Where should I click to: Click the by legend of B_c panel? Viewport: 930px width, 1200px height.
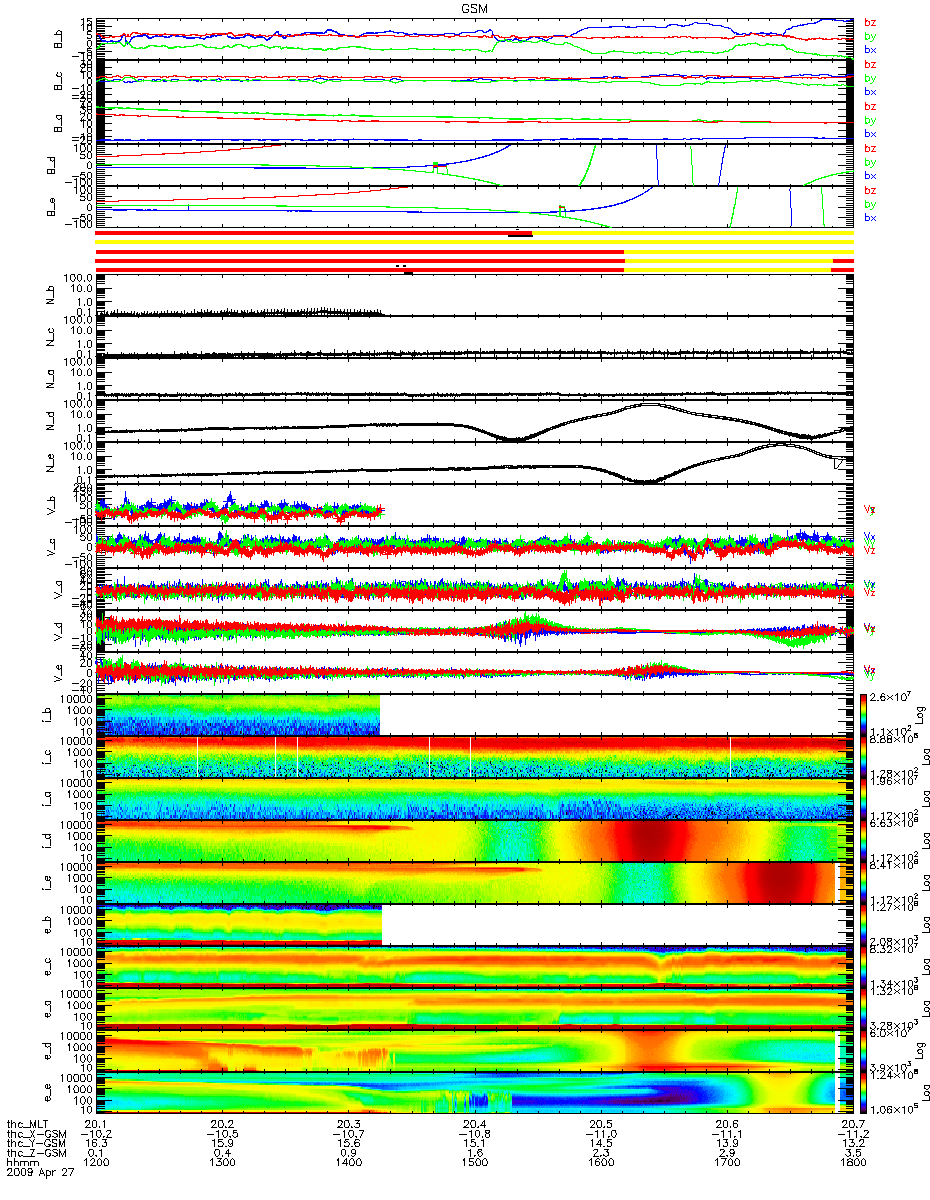870,78
